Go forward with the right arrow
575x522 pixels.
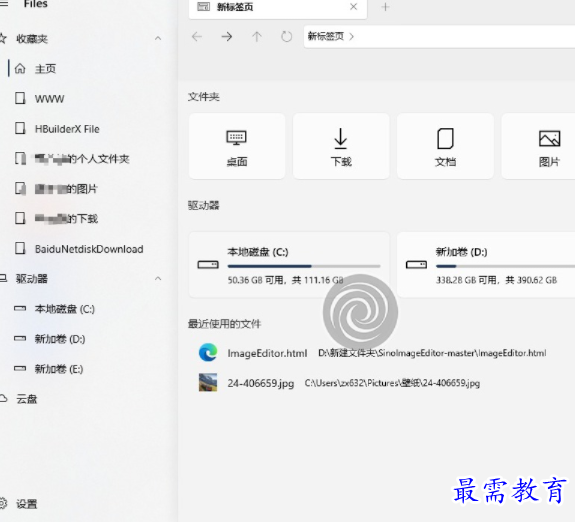pos(227,37)
